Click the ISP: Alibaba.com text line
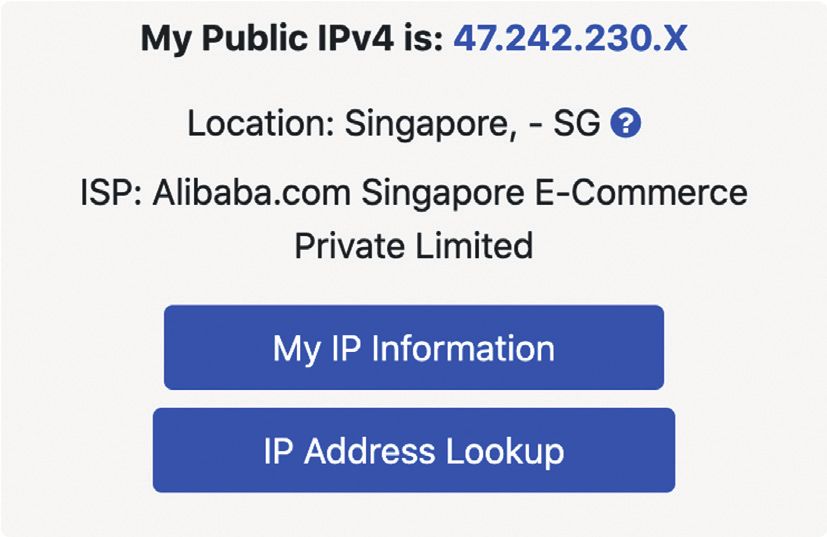The width and height of the screenshot is (827, 537). [x=414, y=193]
